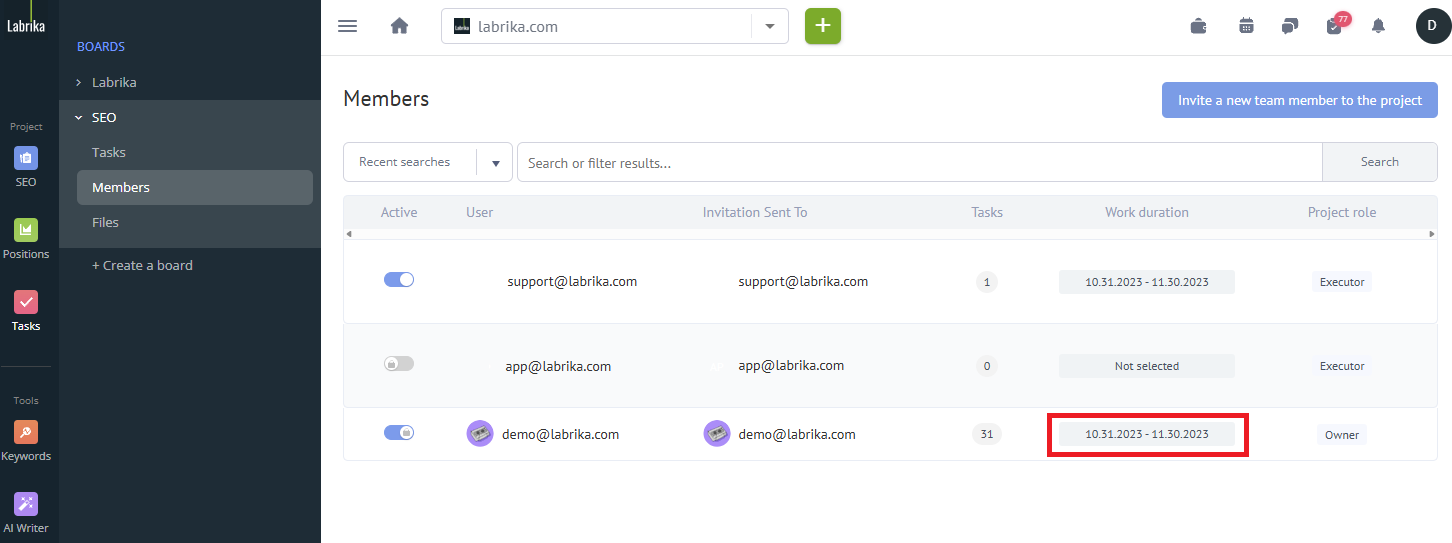Viewport: 1452px width, 543px height.
Task: Click user app@labrika.com in the User column
Action: click(x=558, y=366)
